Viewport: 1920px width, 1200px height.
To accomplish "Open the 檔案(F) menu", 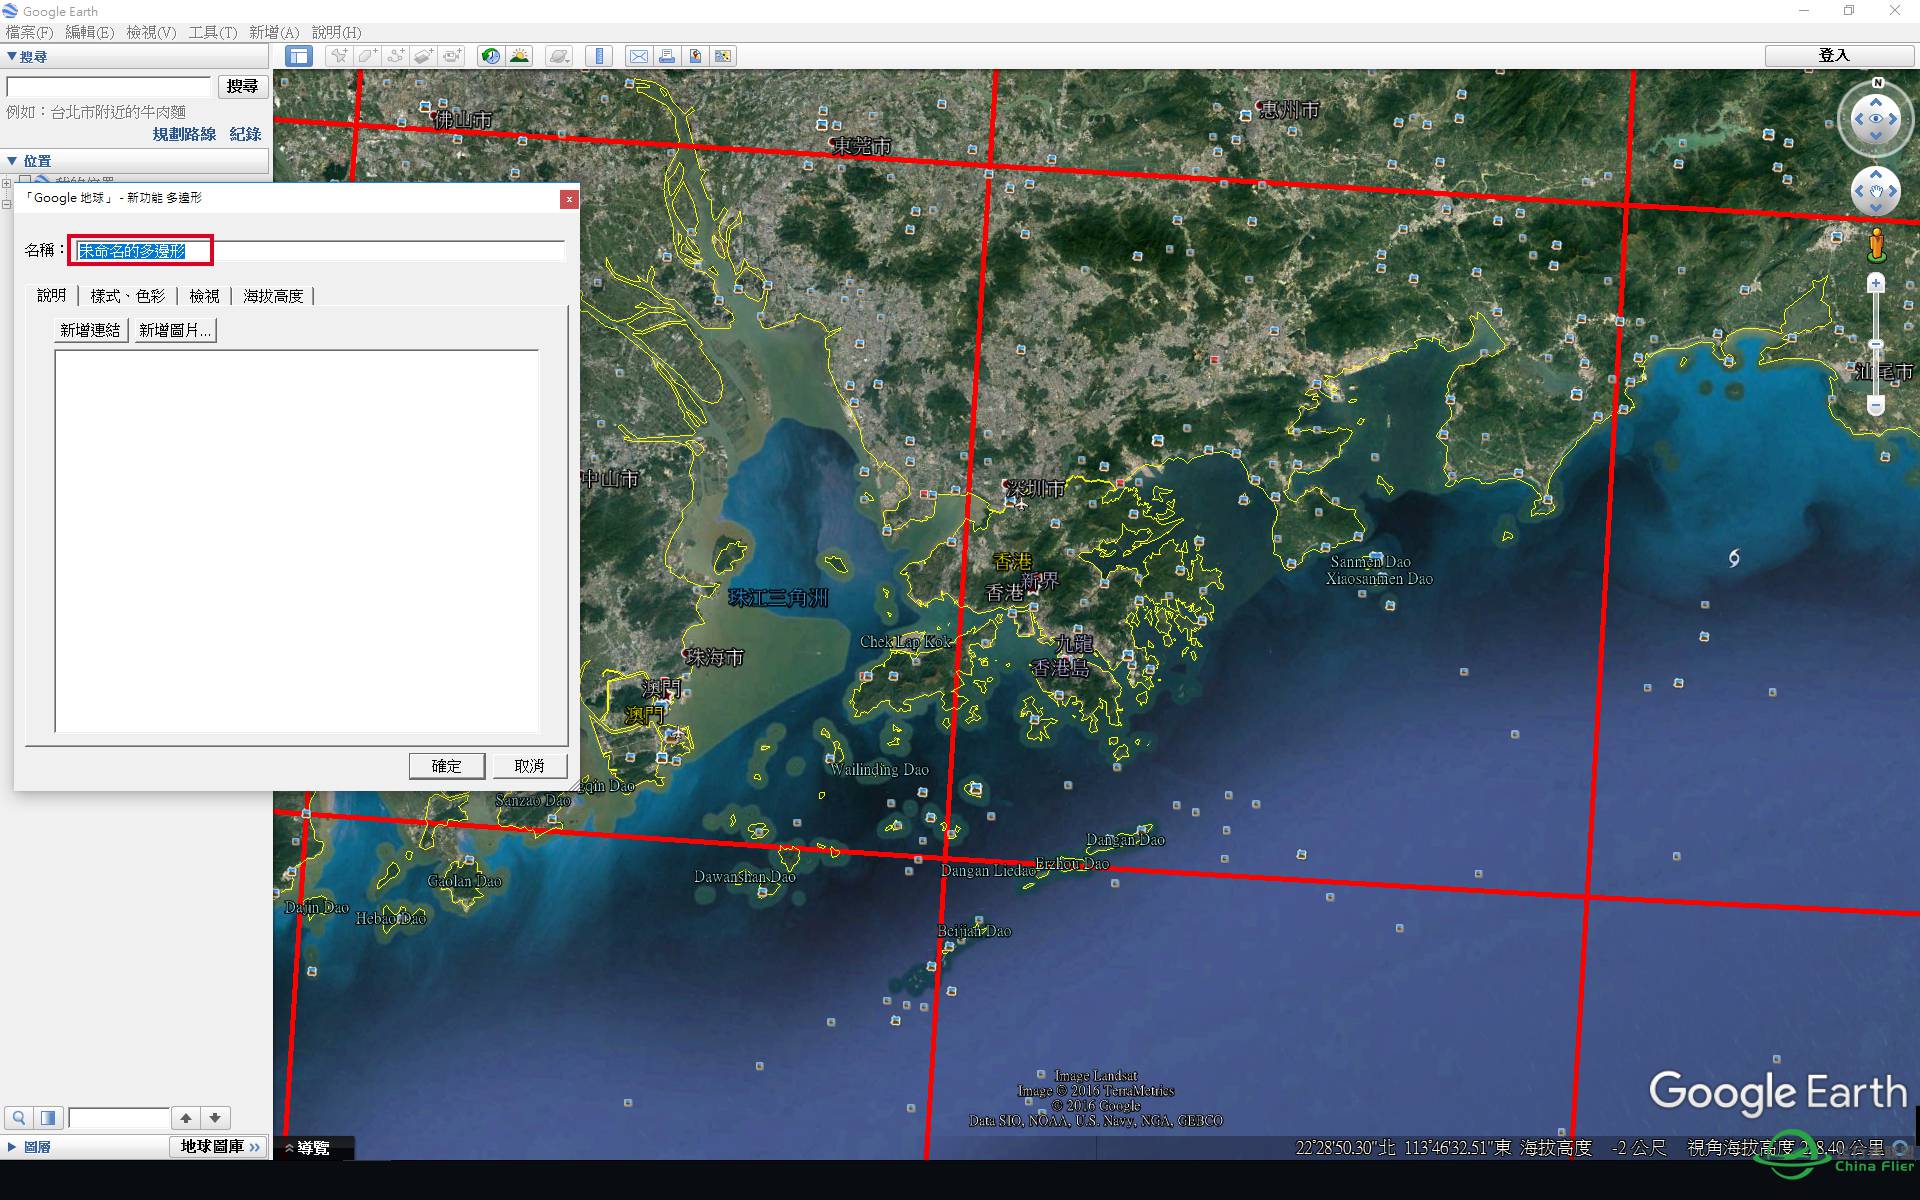I will coord(29,33).
